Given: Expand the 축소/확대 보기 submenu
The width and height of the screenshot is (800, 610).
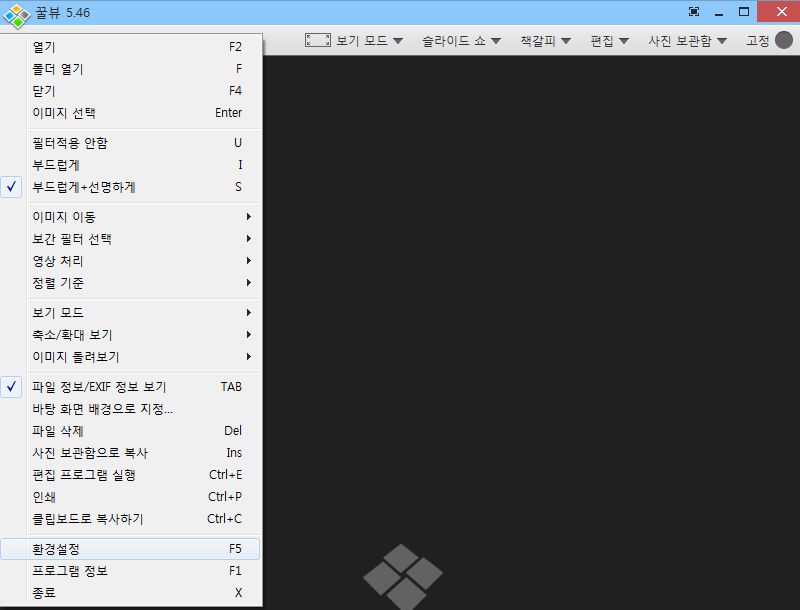Looking at the screenshot, I should point(131,335).
